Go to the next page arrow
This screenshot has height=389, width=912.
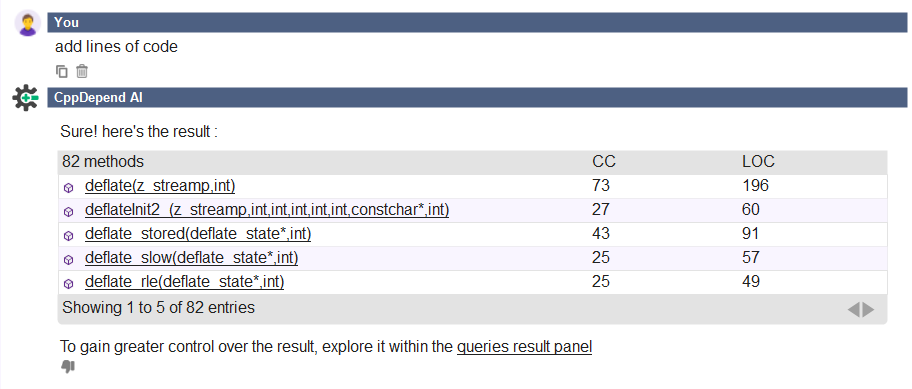(868, 309)
